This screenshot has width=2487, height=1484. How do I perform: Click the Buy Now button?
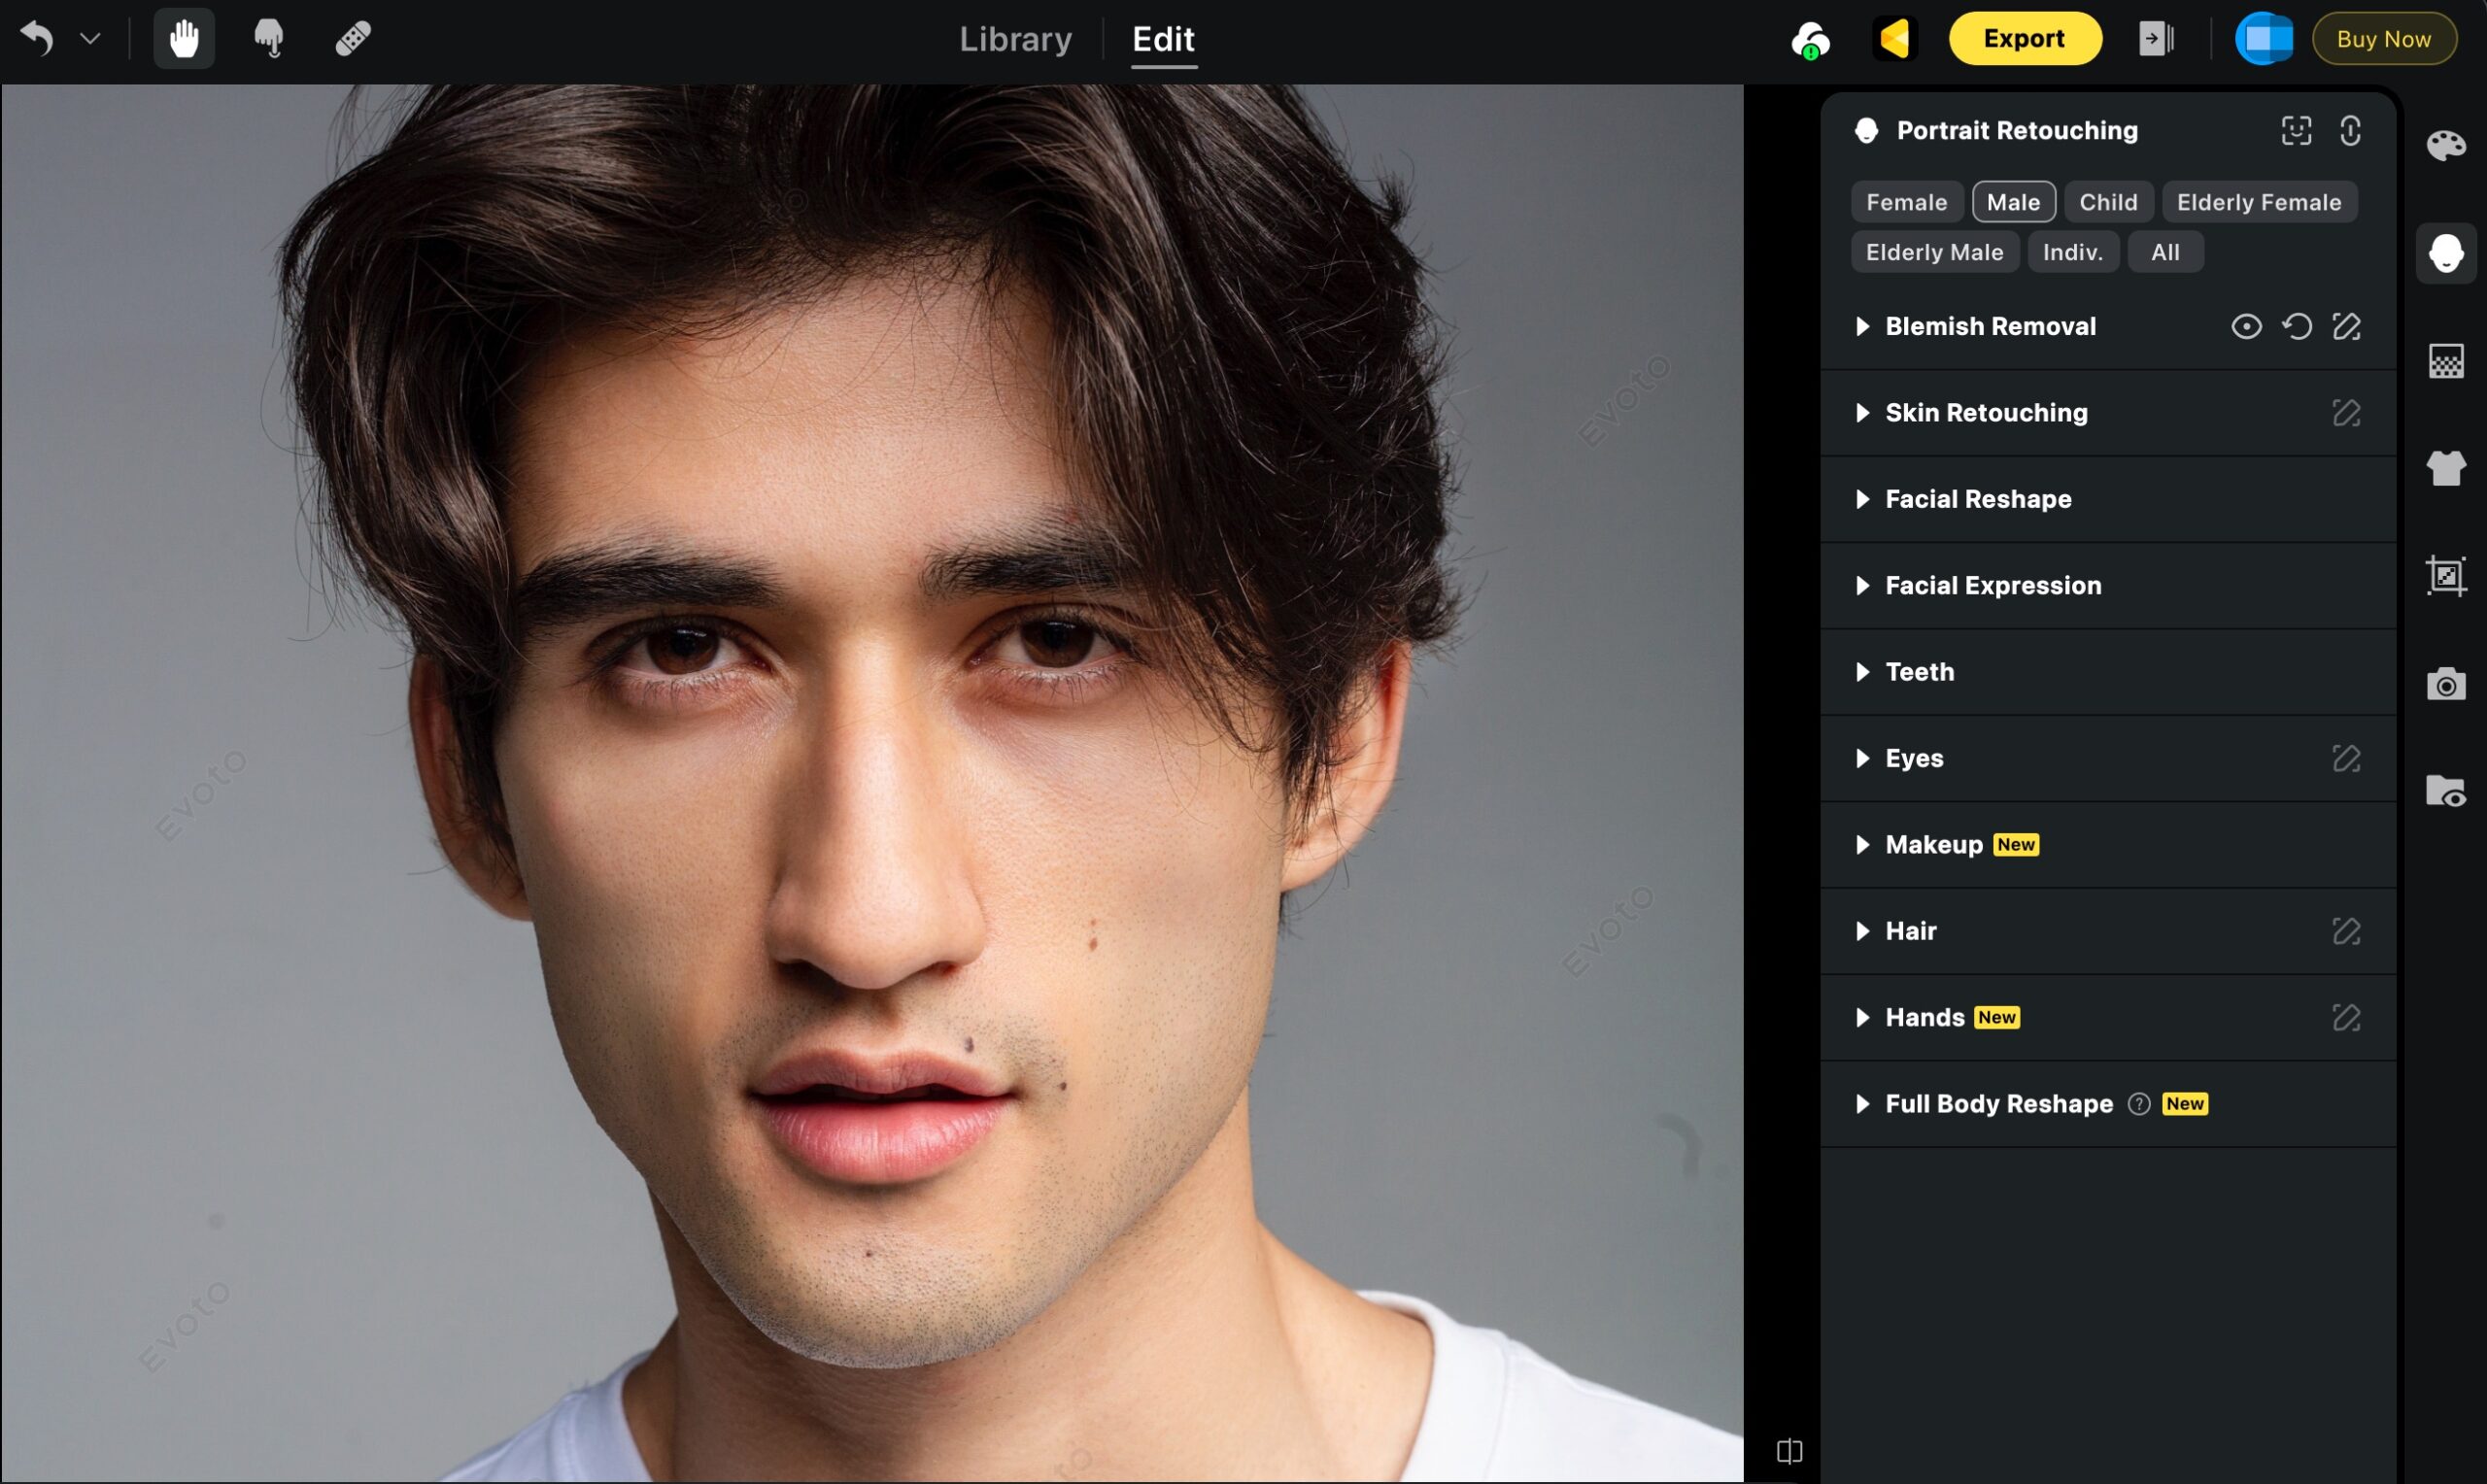click(2383, 39)
